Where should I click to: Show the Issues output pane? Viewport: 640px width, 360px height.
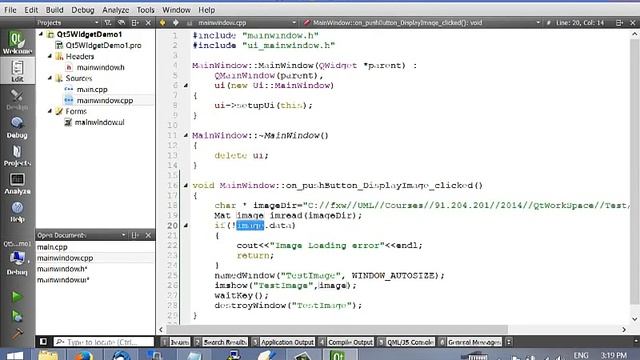click(176, 342)
